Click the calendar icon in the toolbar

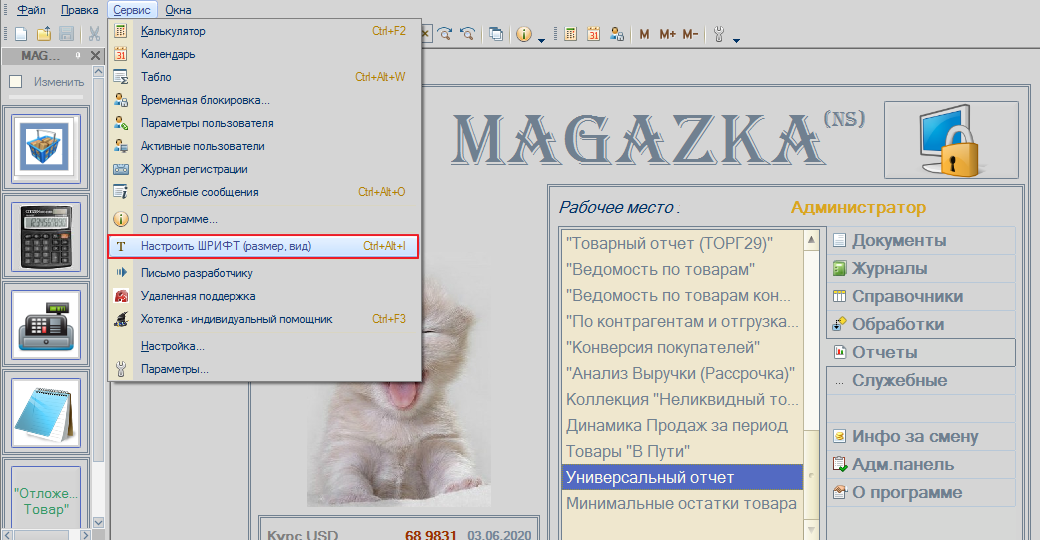coord(594,34)
